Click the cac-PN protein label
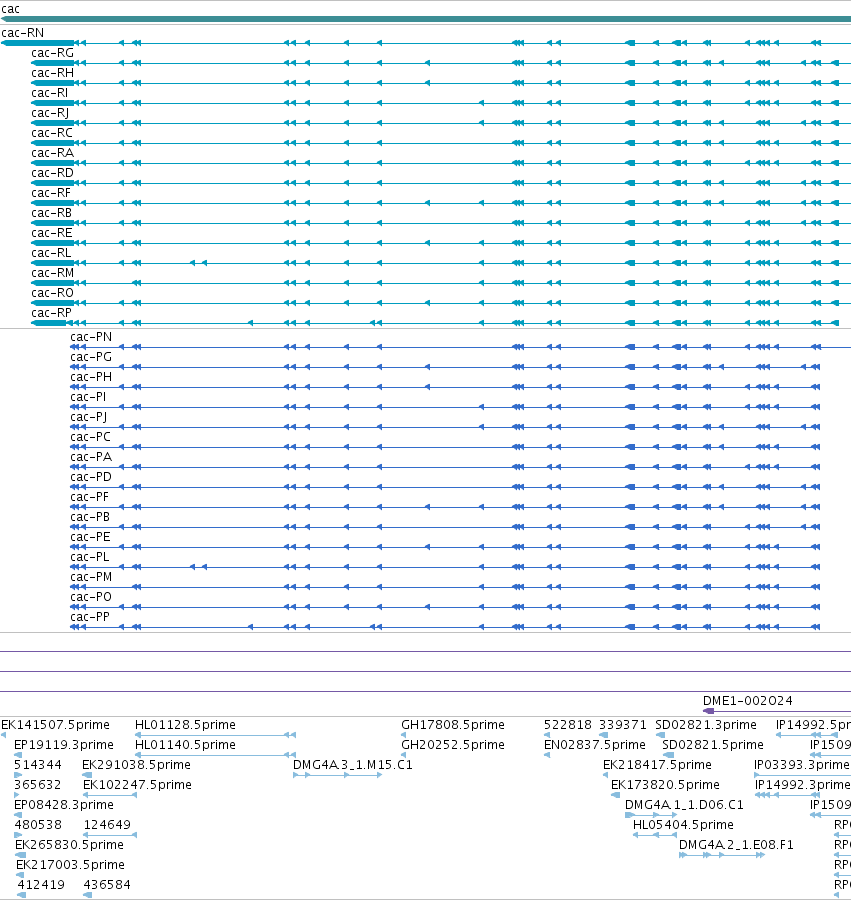This screenshot has height=900, width=851. coord(91,337)
